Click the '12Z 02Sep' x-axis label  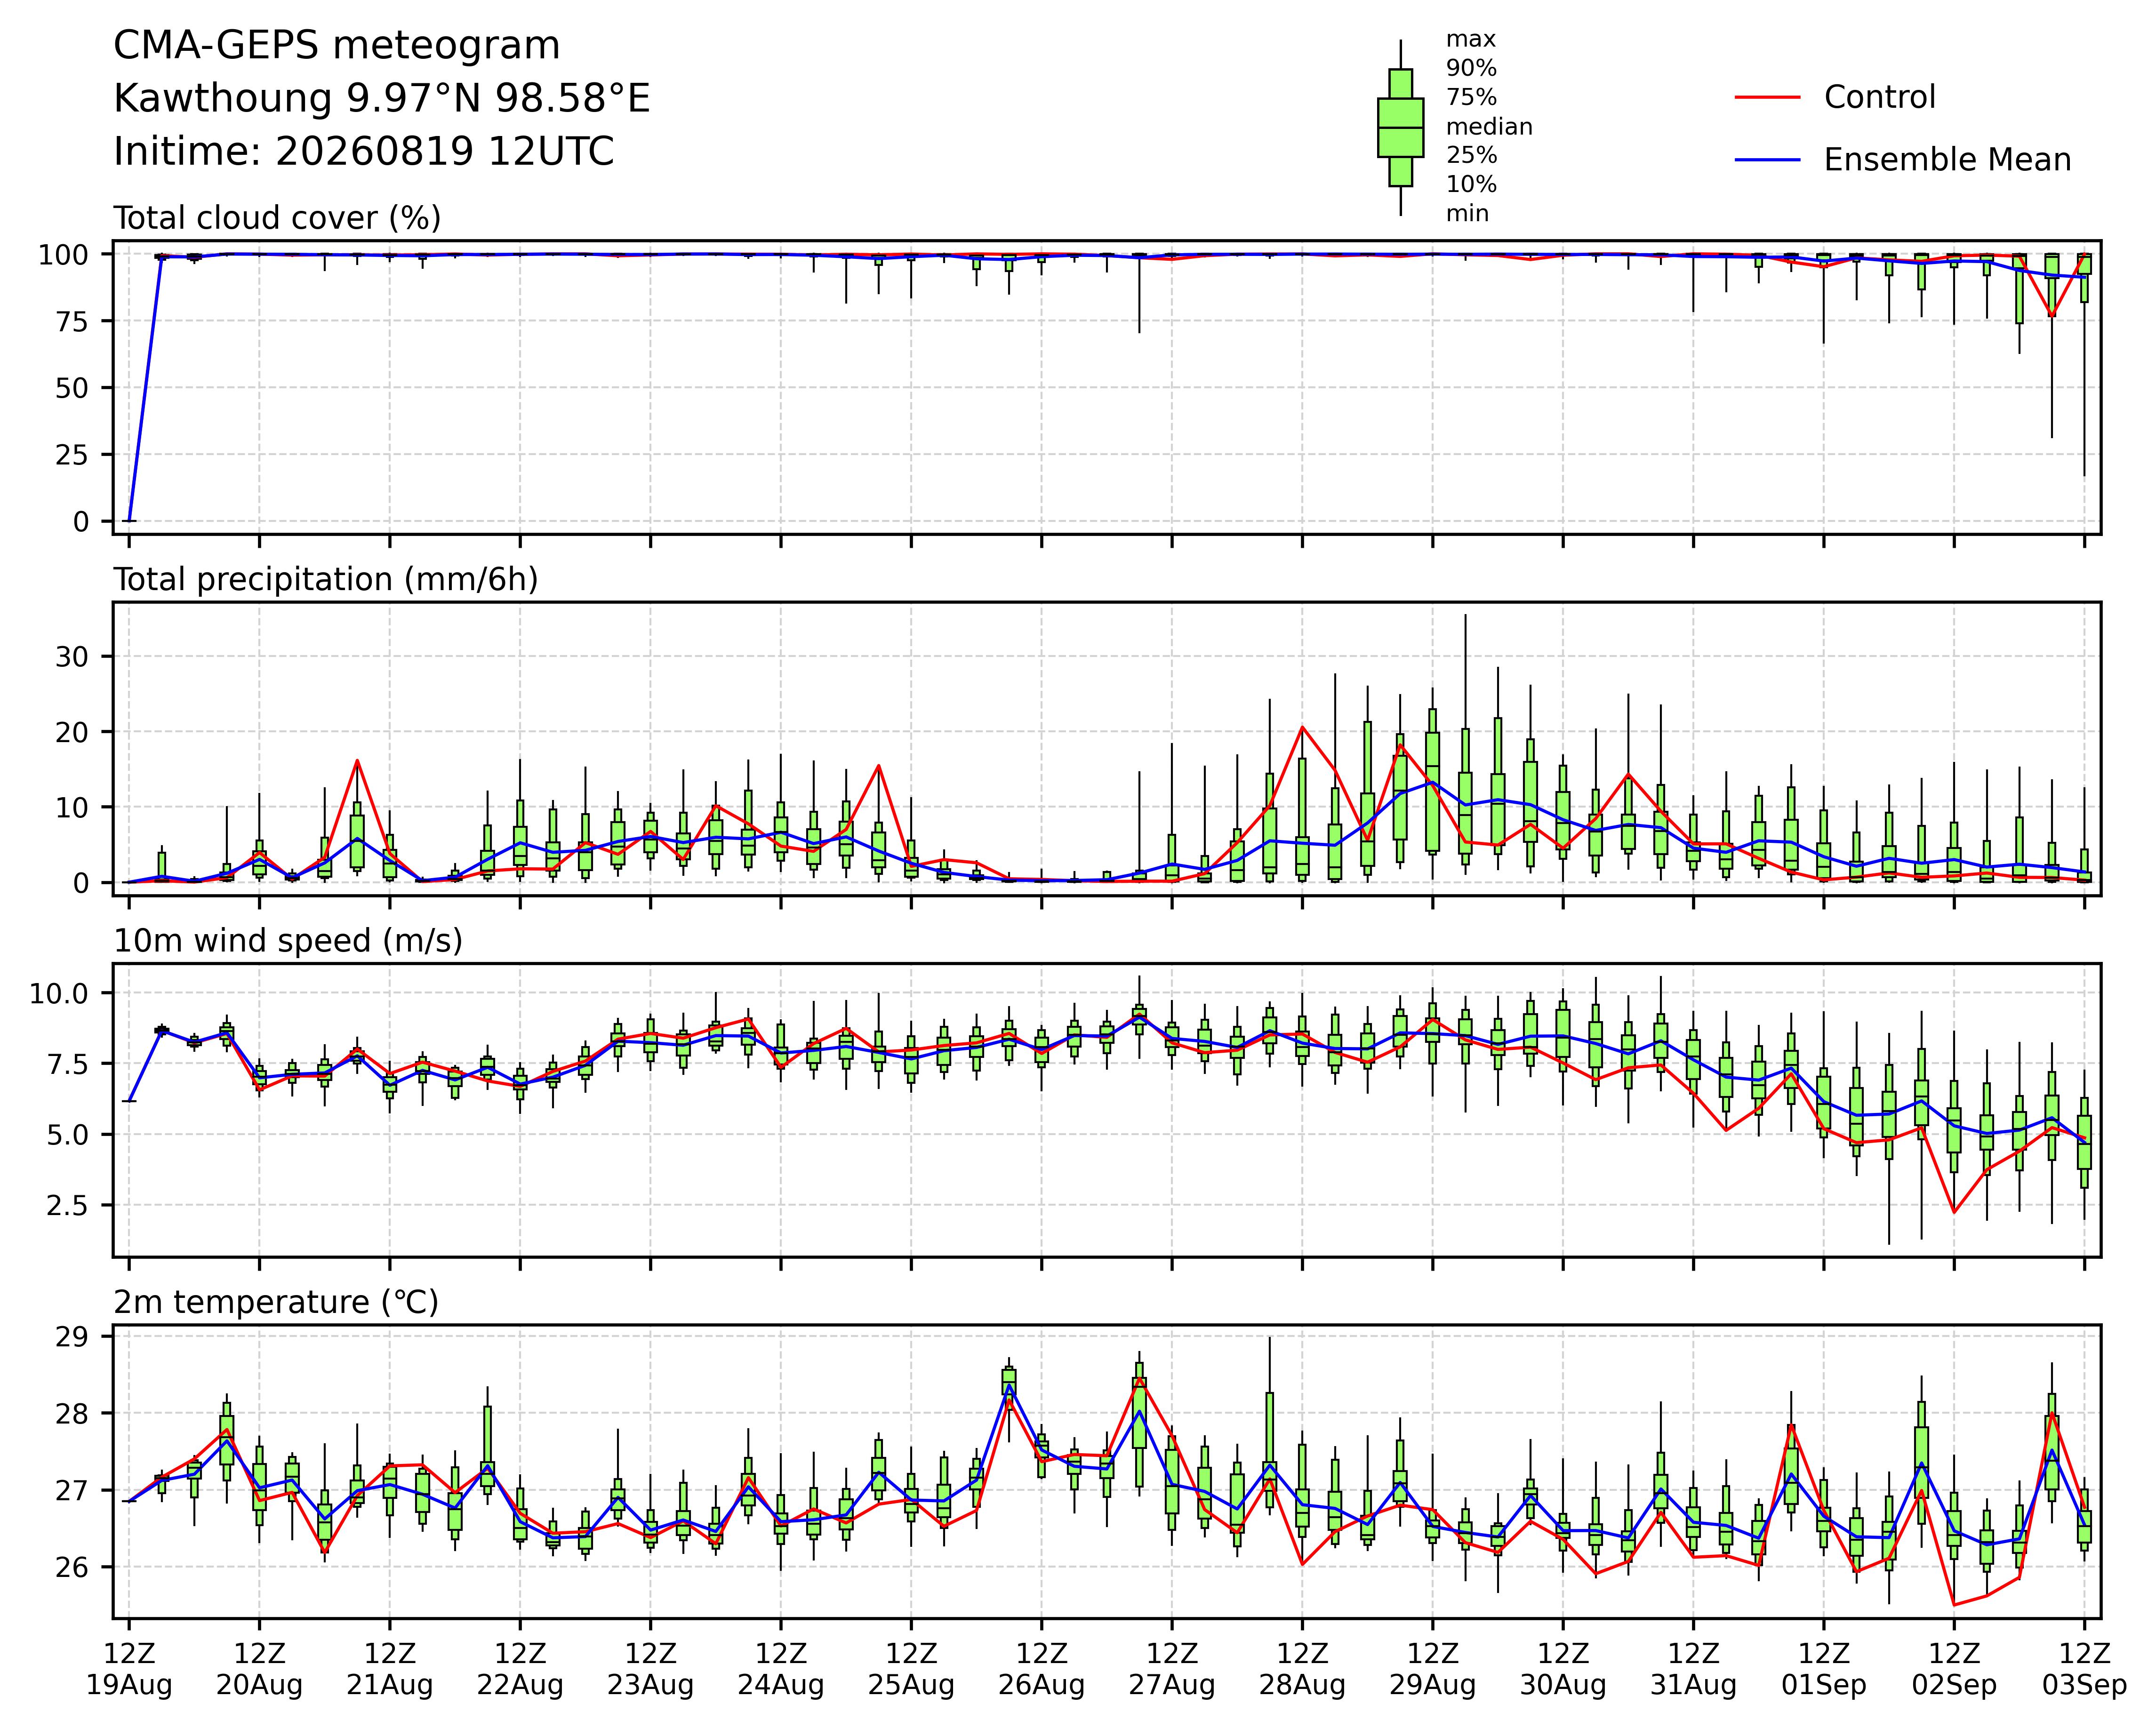coord(1954,1669)
